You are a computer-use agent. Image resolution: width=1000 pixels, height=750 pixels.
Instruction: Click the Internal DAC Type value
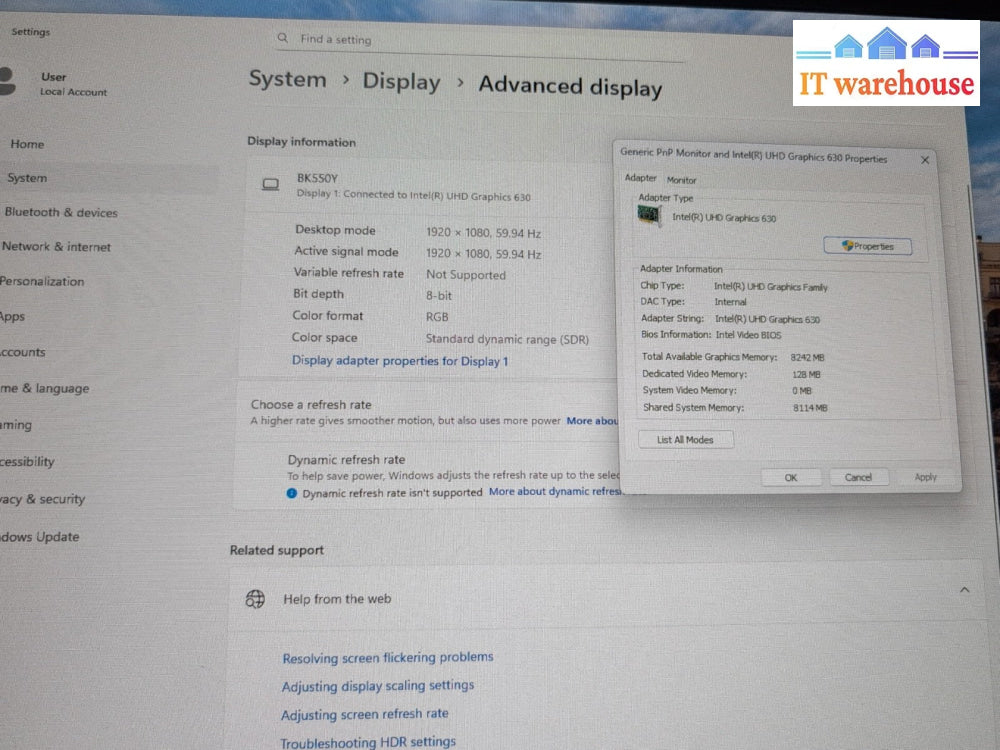click(730, 302)
